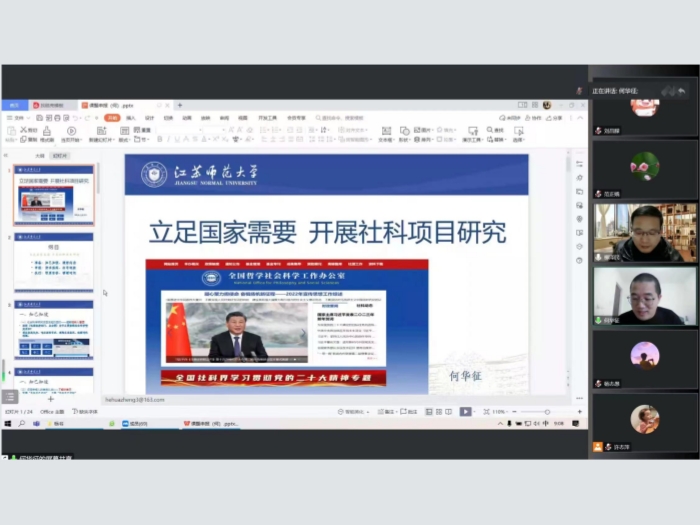This screenshot has width=700, height=525.
Task: Click the Select pointer icon in ribbon
Action: (518, 130)
